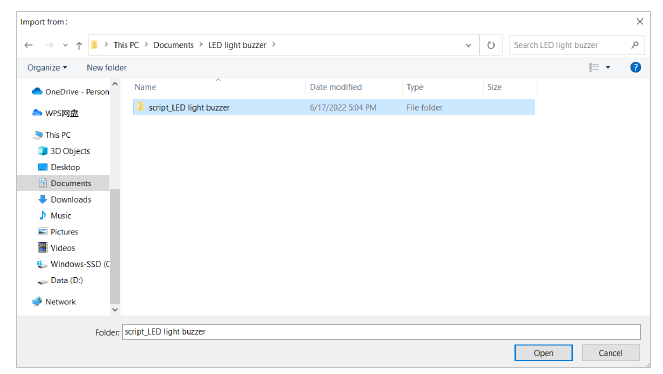Change view layout icon
This screenshot has width=663, height=374.
[594, 67]
